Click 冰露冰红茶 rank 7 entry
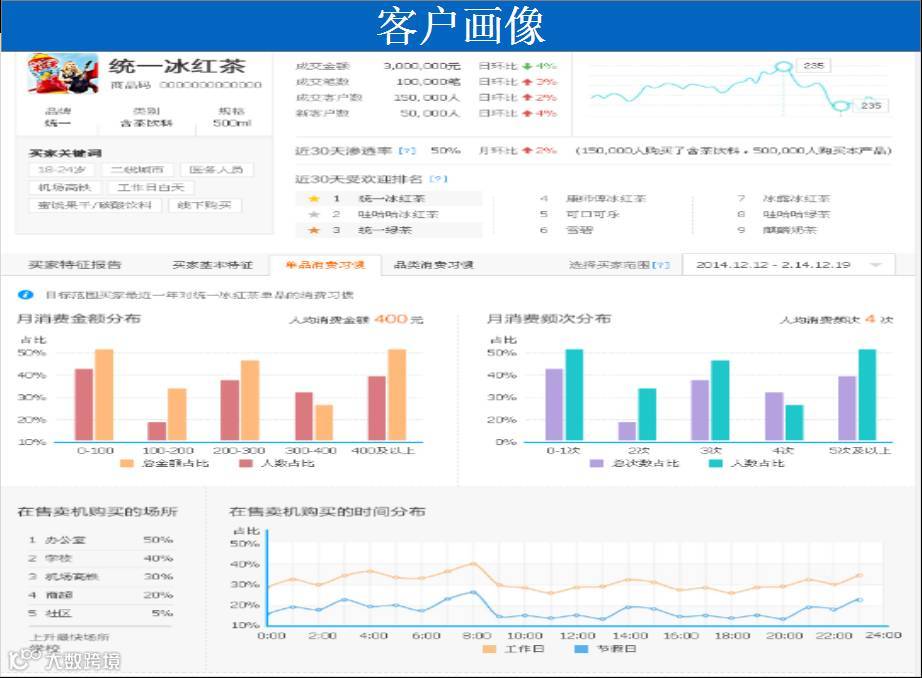This screenshot has height=678, width=922. tap(796, 199)
